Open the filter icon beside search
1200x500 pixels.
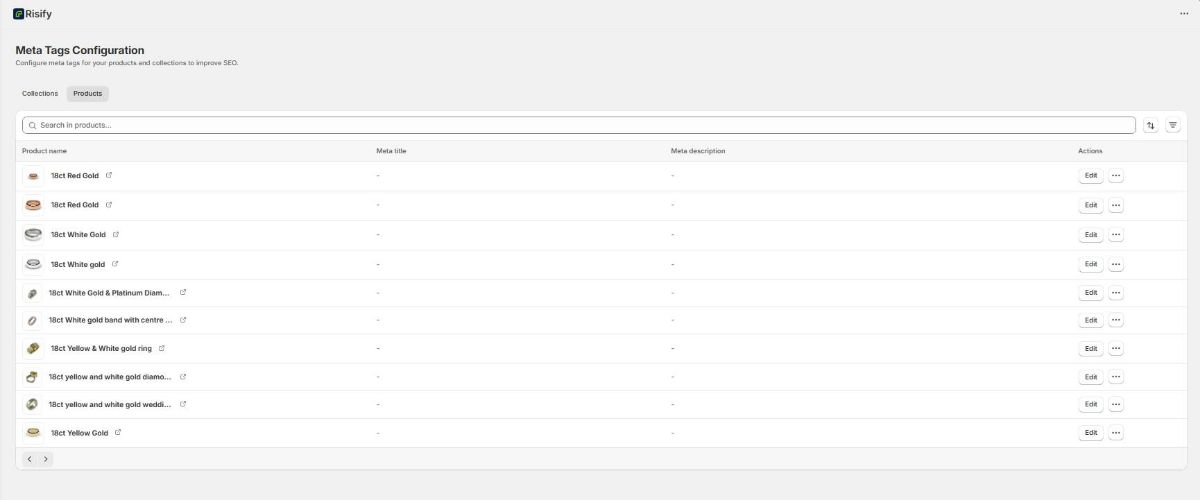[1173, 125]
